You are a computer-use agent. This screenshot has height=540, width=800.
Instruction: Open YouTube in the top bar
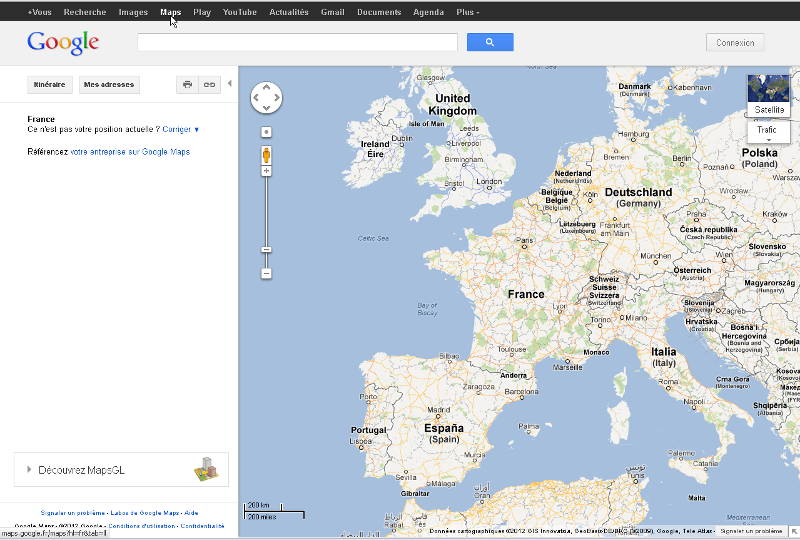click(239, 12)
